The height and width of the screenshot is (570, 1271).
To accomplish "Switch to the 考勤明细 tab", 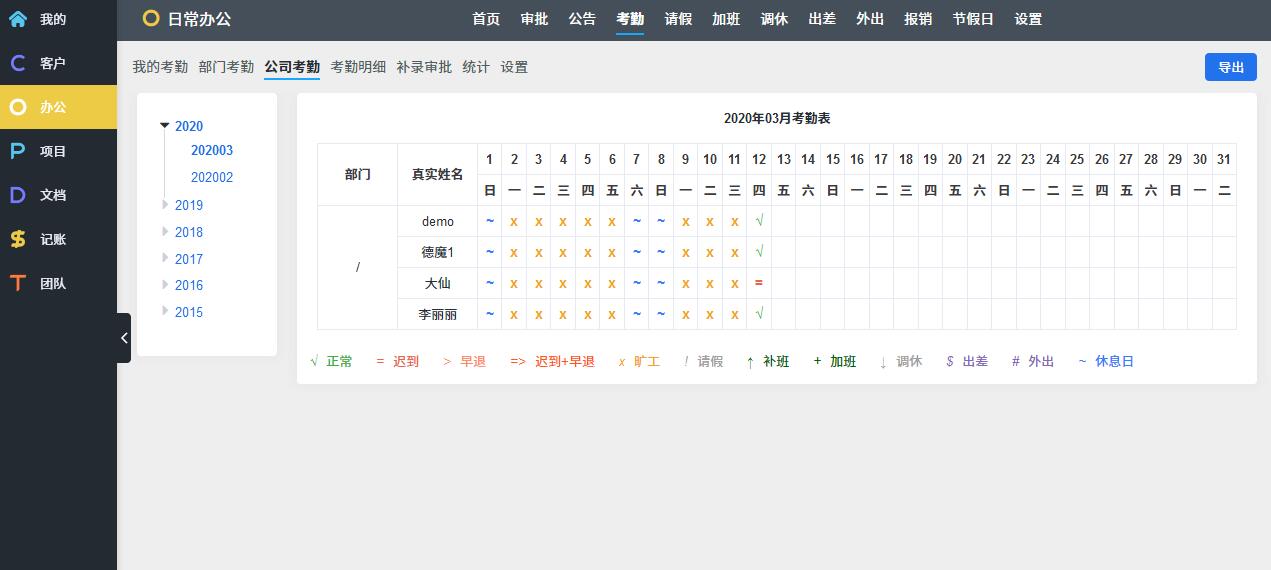I will [x=358, y=67].
